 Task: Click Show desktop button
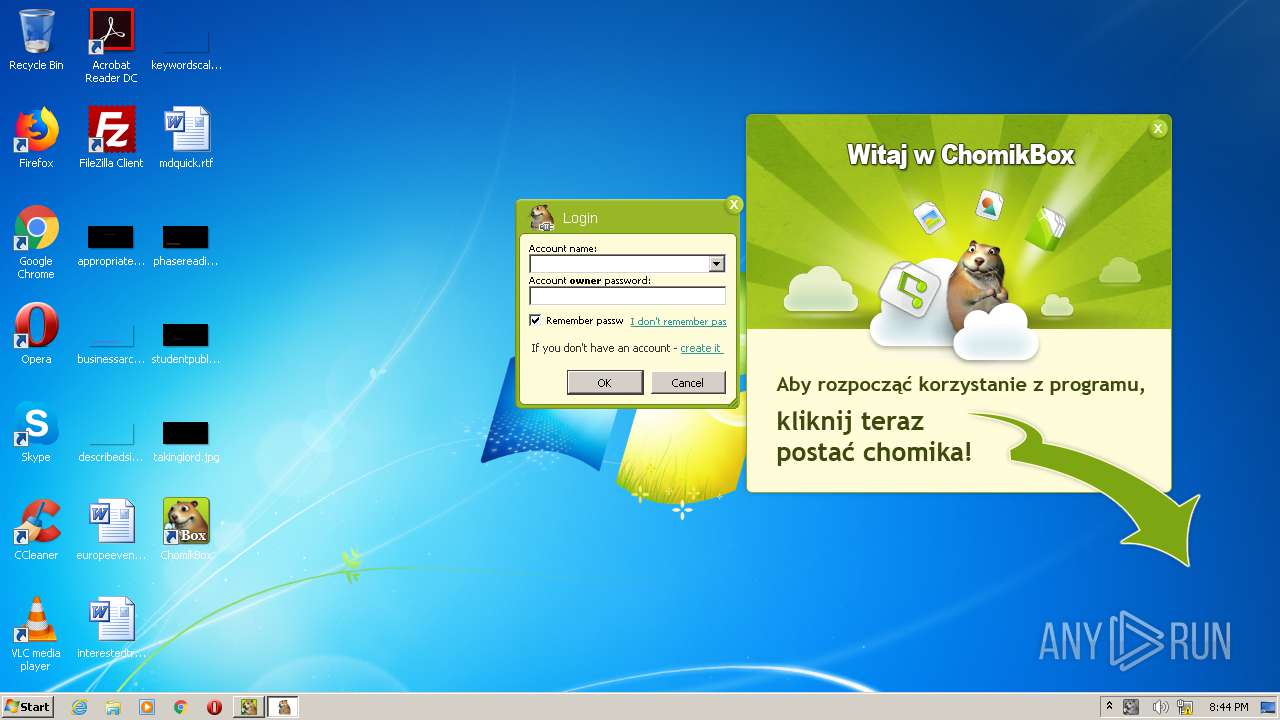tap(1268, 707)
